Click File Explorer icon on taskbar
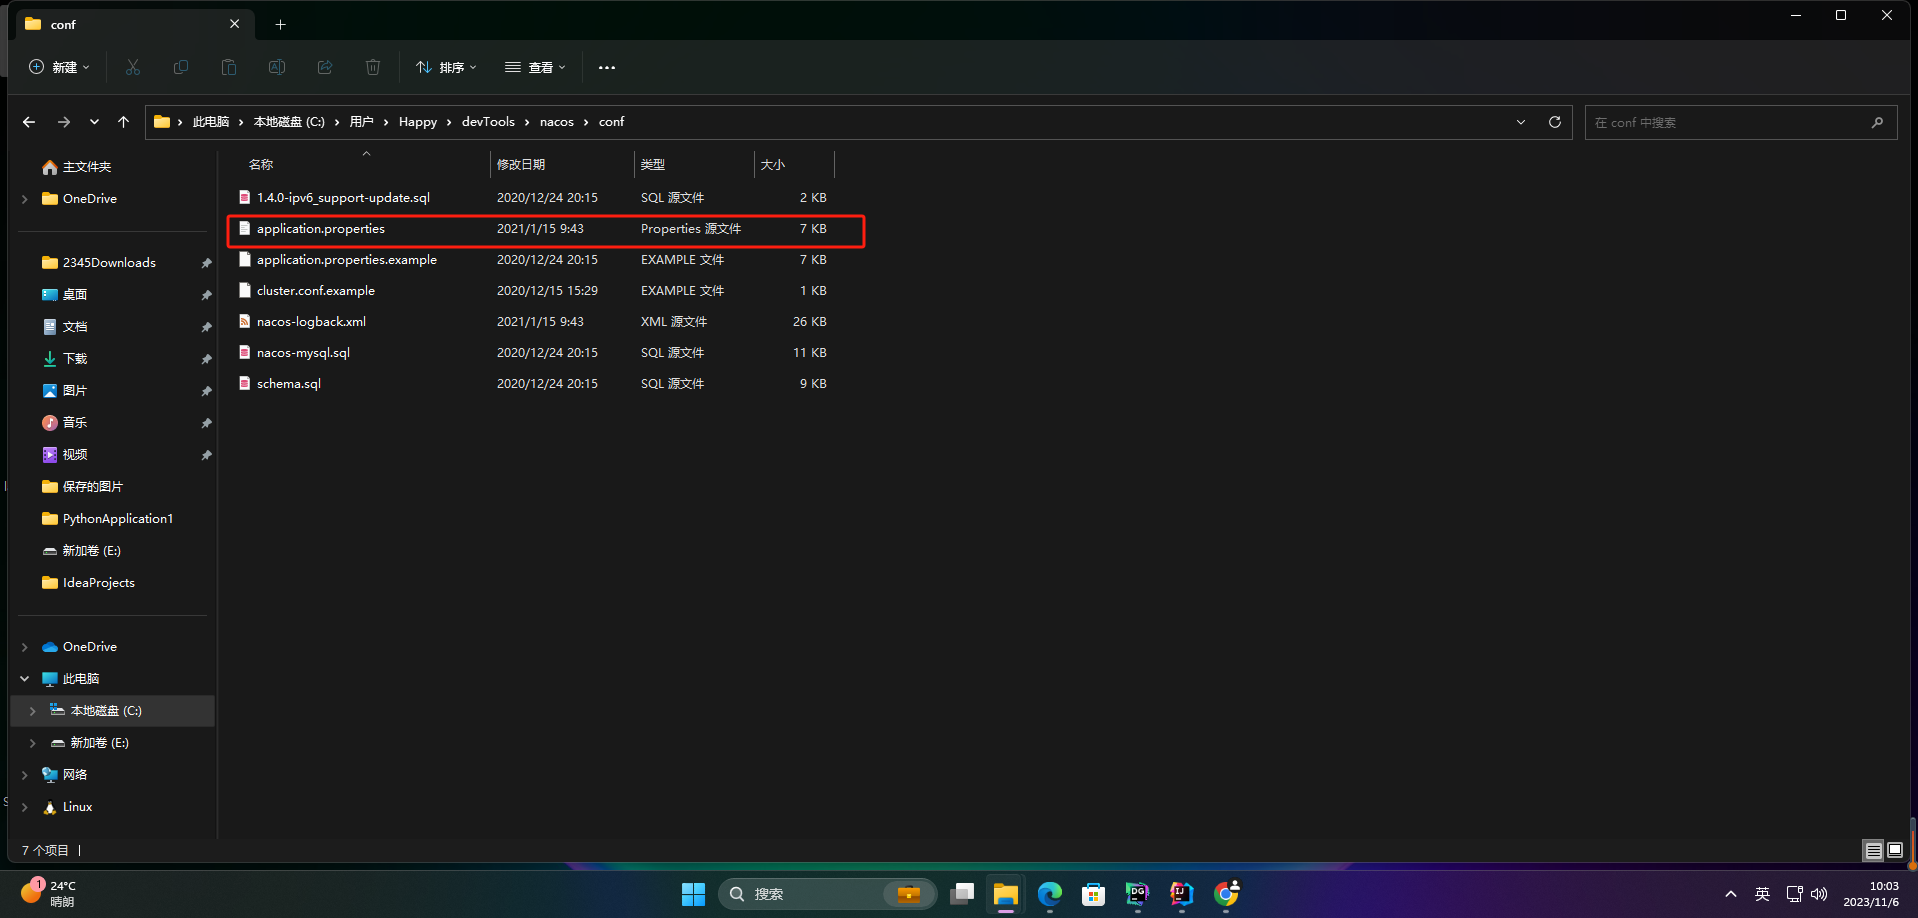Screen dimensions: 1918x918 1006,894
